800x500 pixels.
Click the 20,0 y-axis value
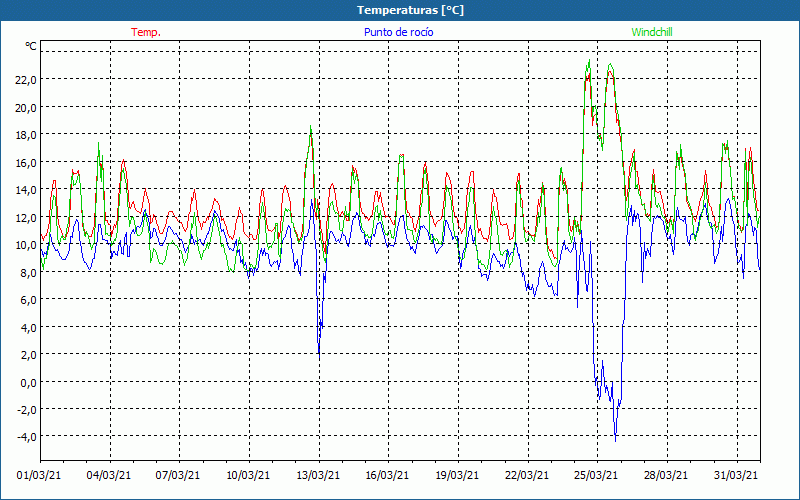pyautogui.click(x=26, y=107)
